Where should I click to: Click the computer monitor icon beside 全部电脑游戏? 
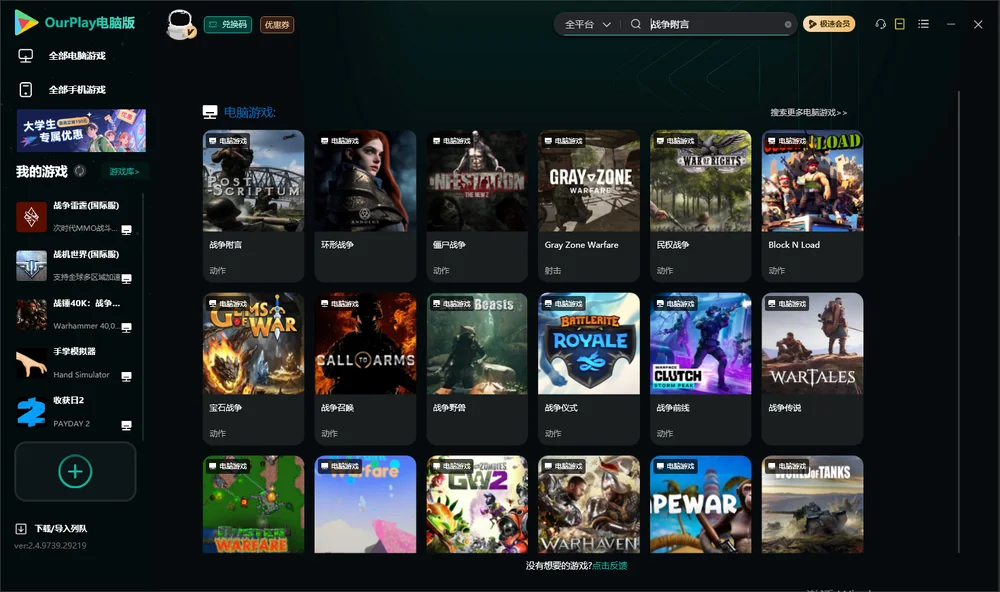26,56
